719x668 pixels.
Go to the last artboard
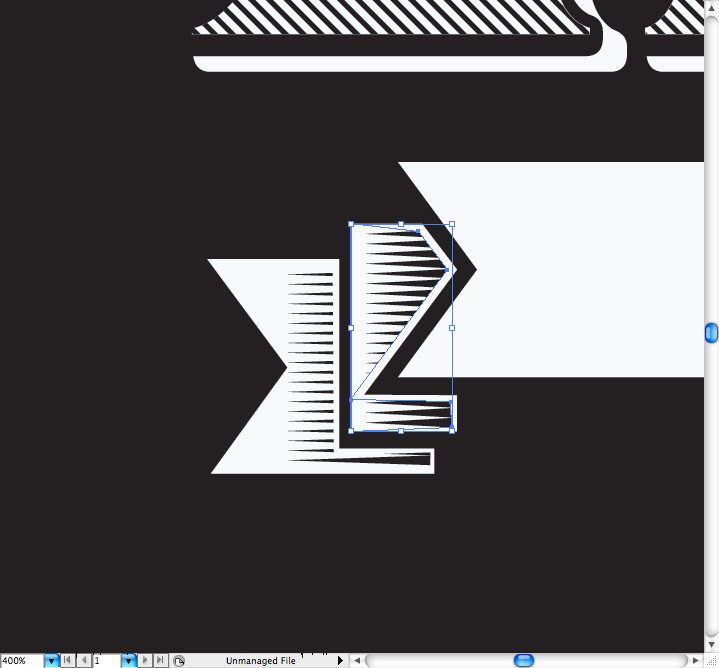160,660
